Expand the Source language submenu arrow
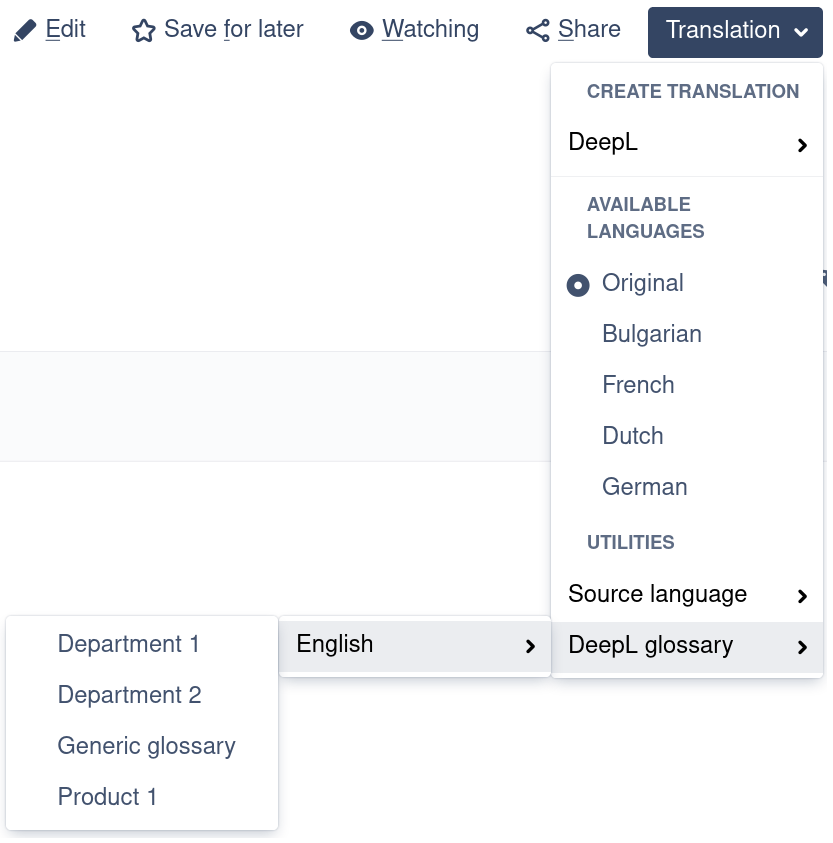 coord(802,596)
